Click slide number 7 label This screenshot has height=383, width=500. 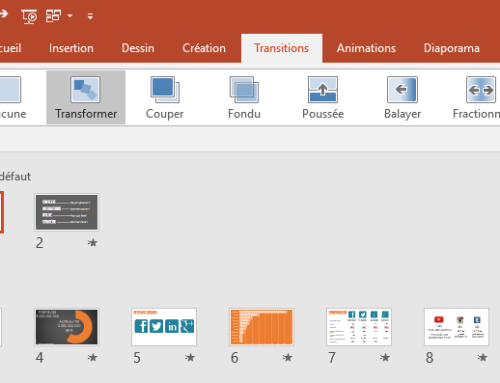tap(332, 358)
